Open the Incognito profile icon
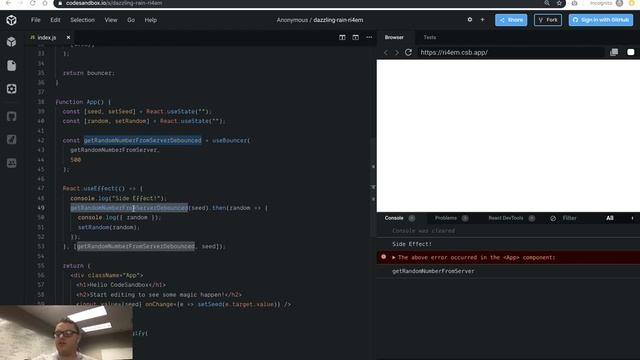 [x=619, y=3]
